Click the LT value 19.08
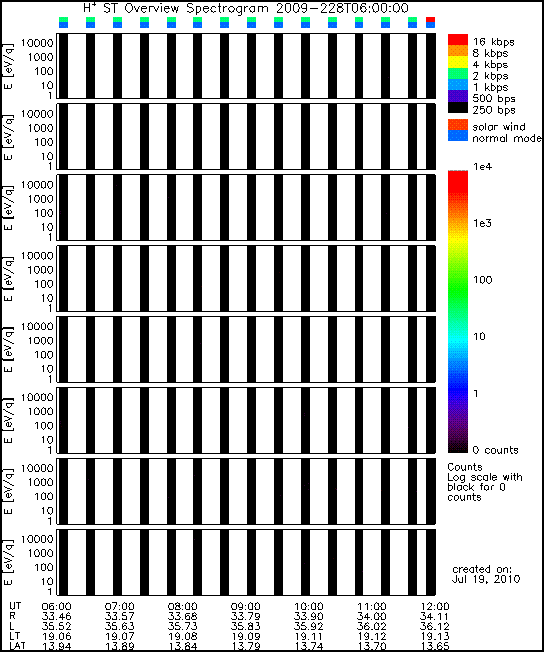Screen dimensions: 544x652 [183, 637]
